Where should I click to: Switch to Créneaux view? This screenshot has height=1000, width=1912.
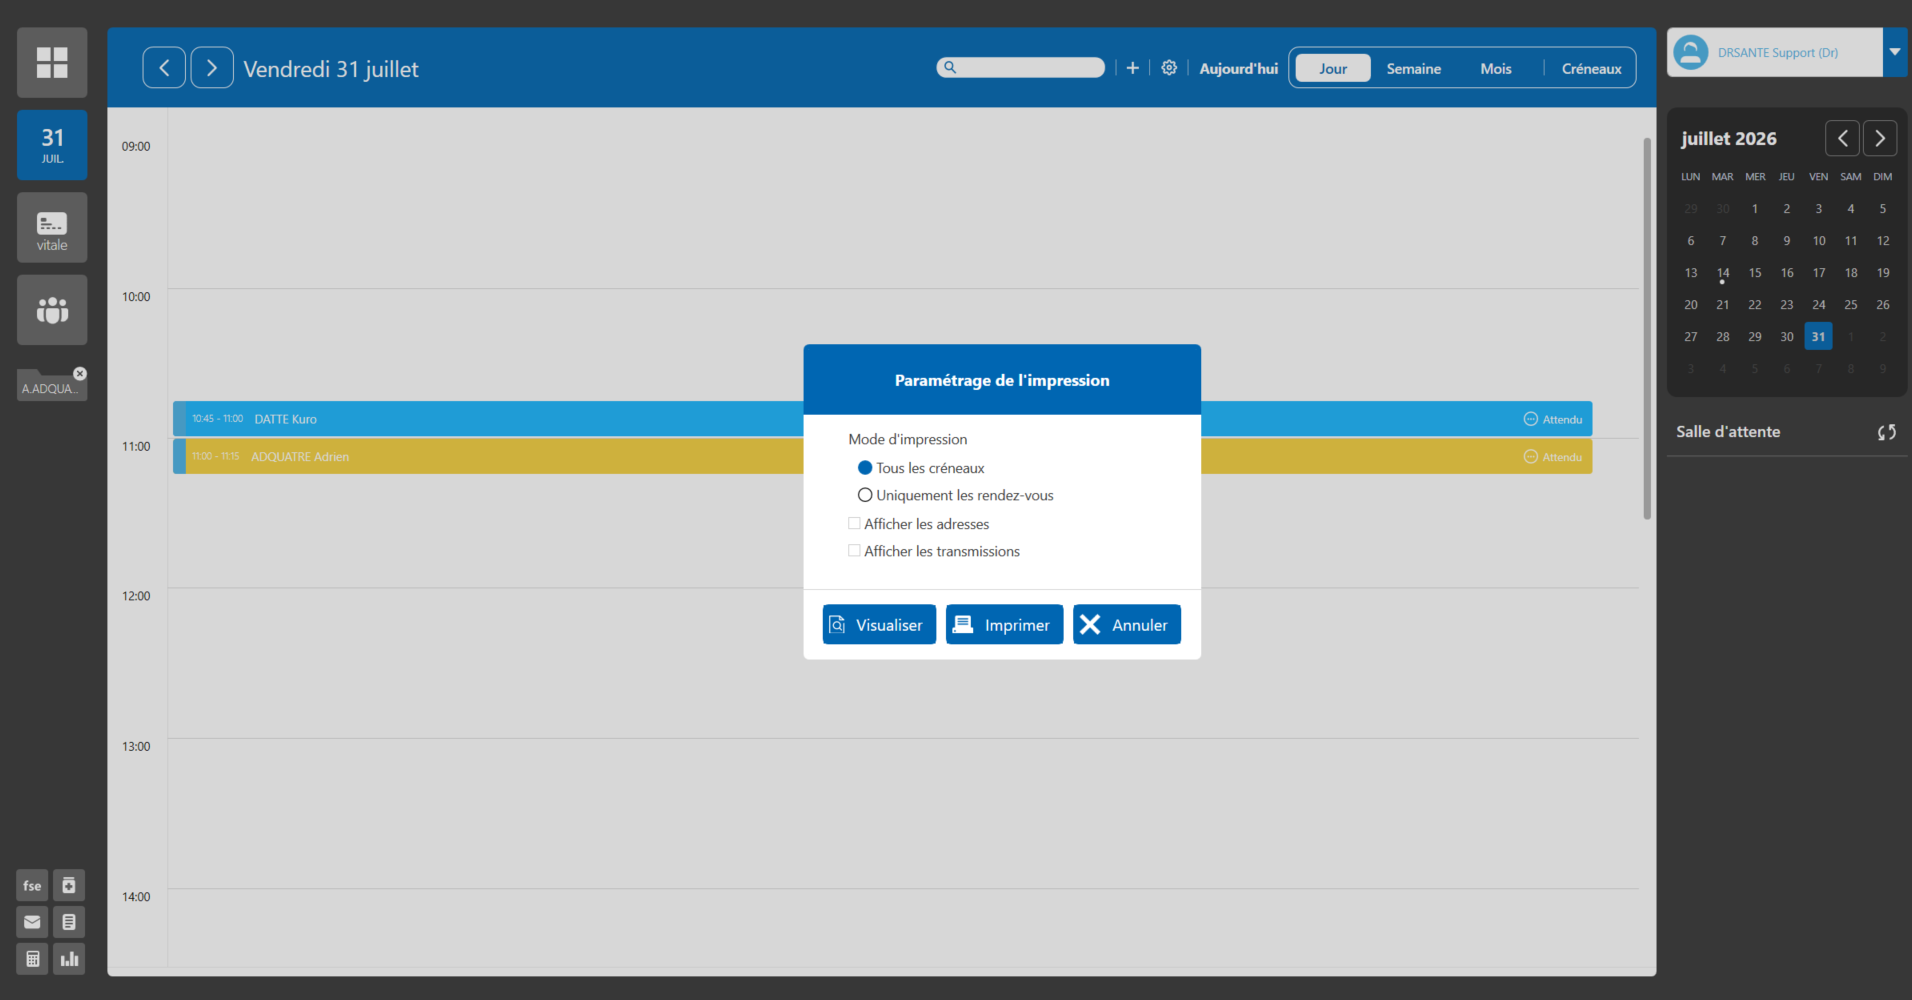tap(1591, 68)
